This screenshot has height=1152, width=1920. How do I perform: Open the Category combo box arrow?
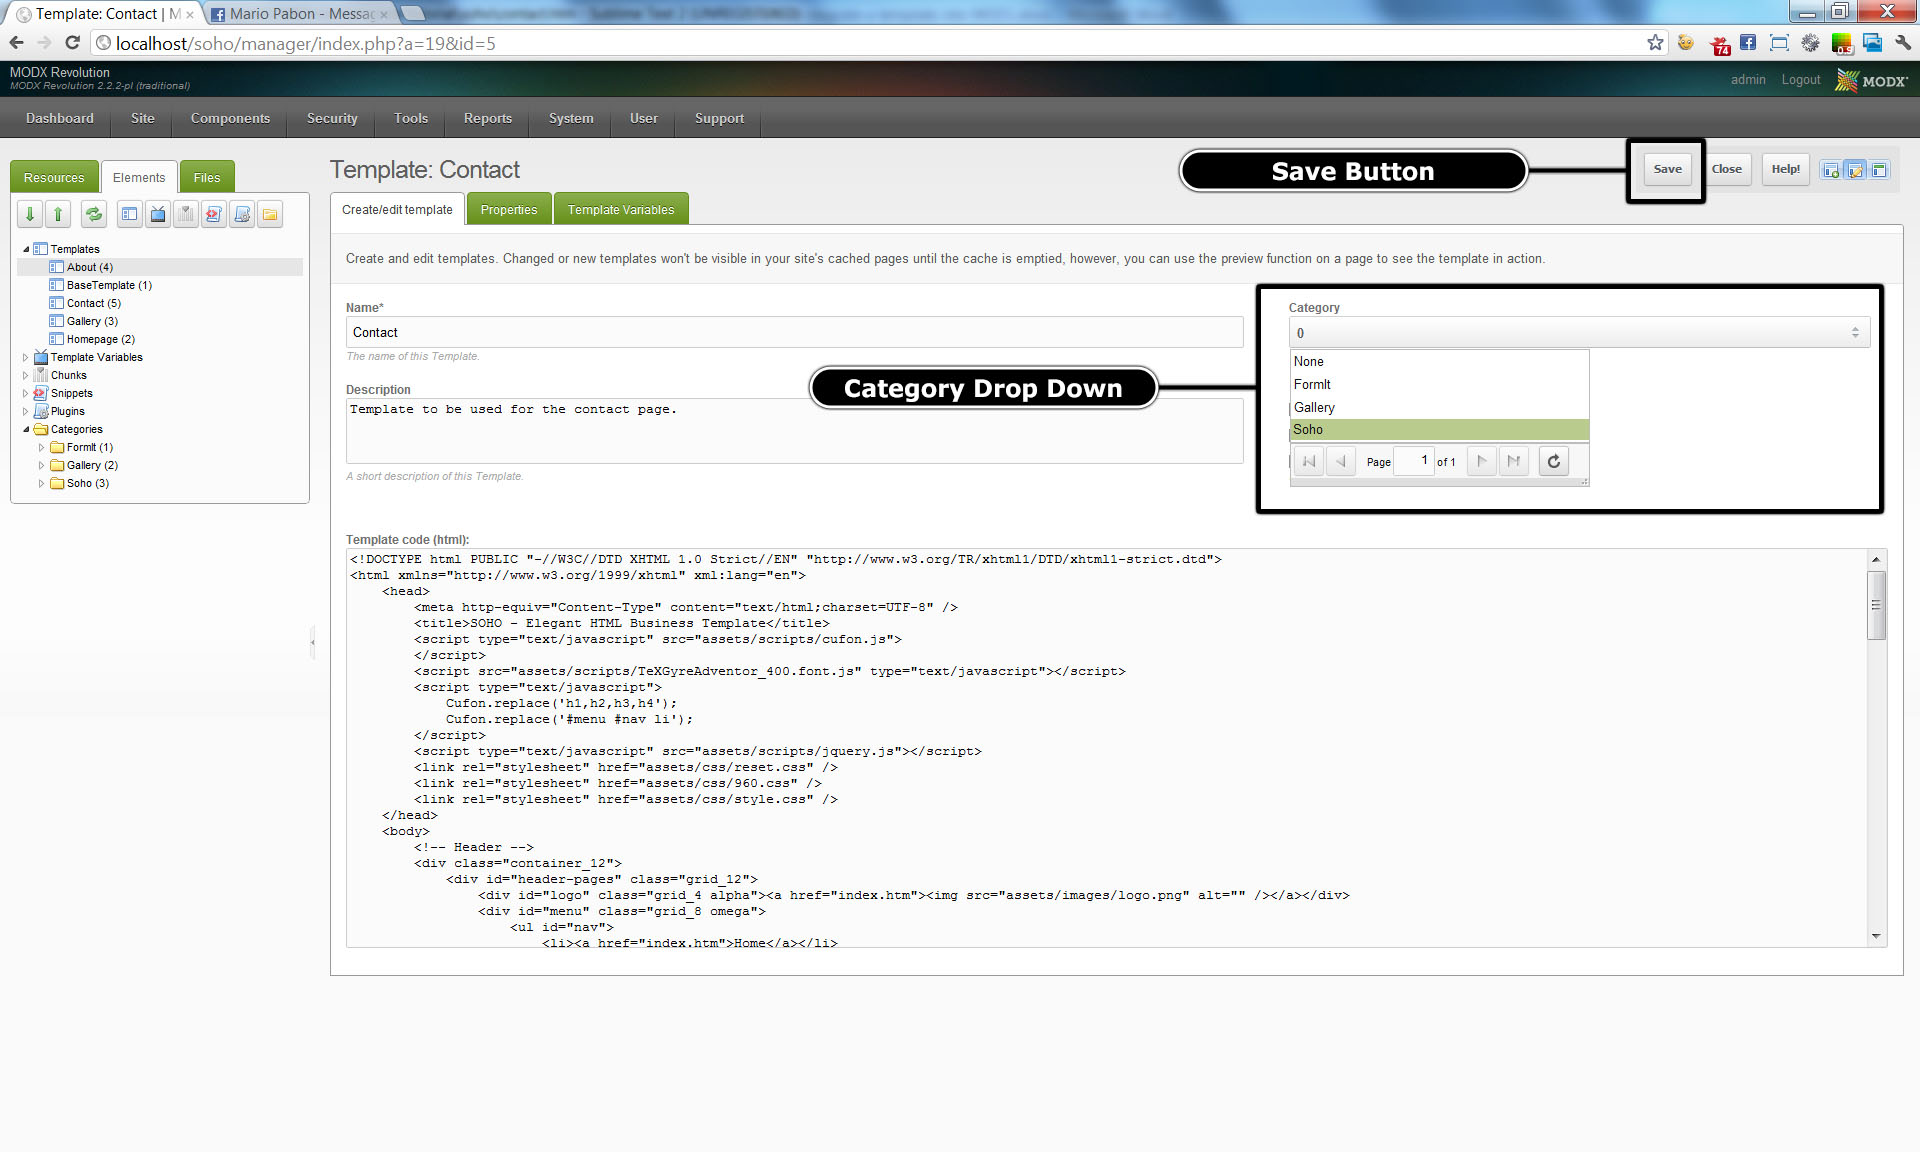click(x=1855, y=333)
